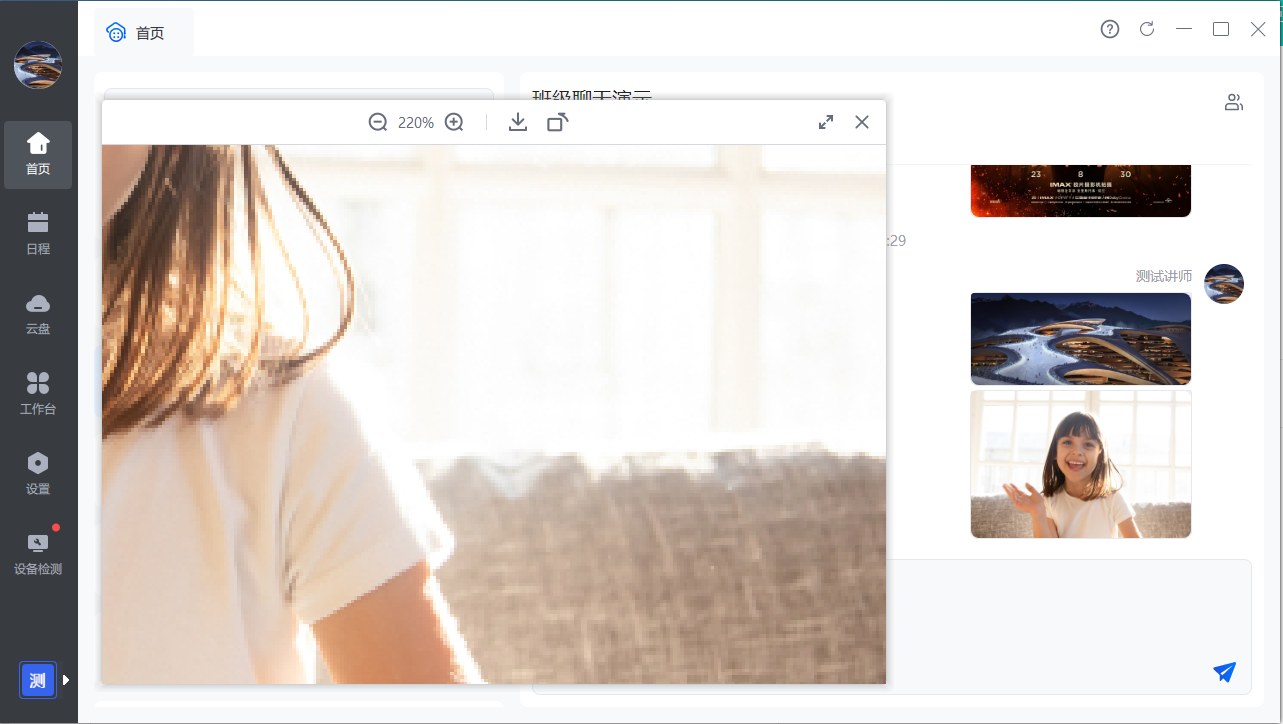Expand the image preview to fullscreen

(x=826, y=122)
